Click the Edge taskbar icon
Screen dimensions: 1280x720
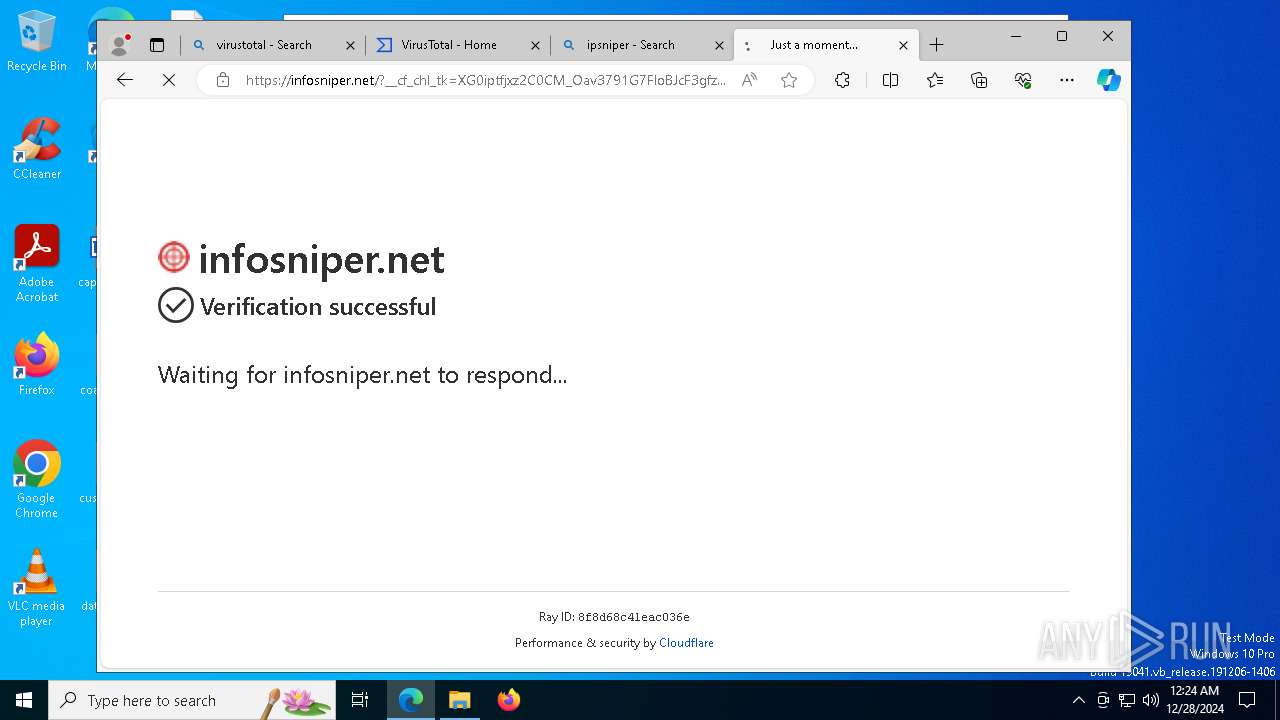(411, 700)
